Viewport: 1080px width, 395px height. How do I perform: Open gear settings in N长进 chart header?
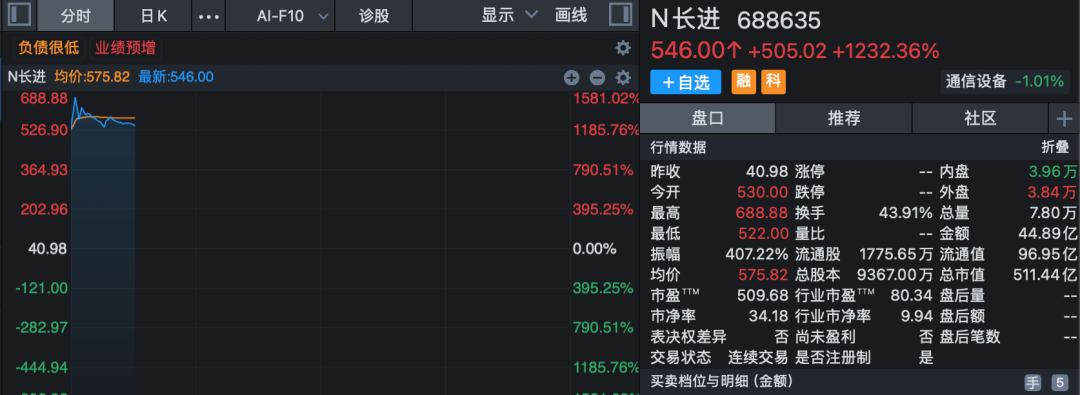623,77
